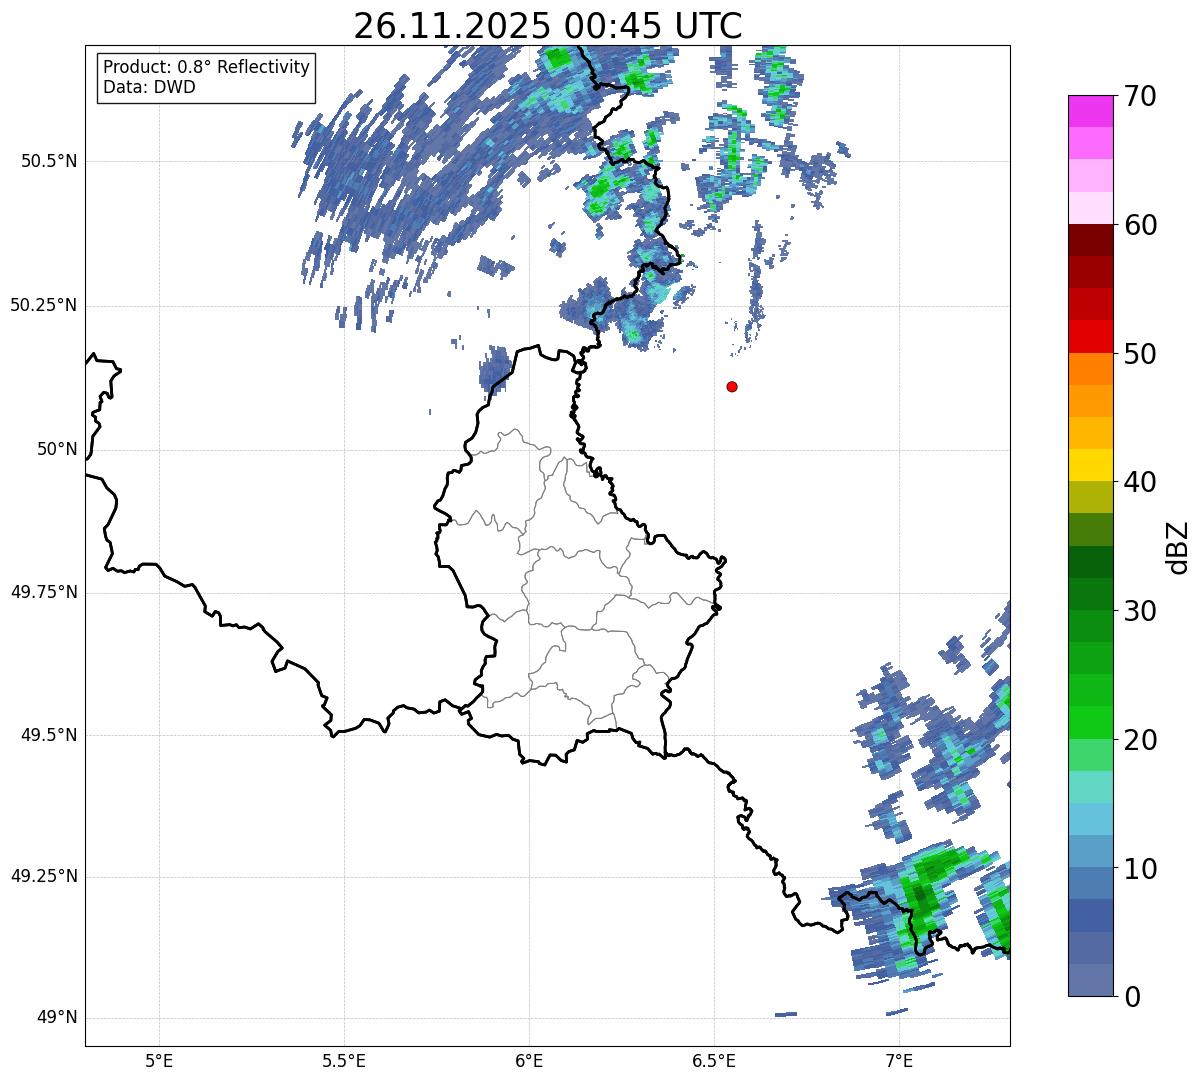The image size is (1202, 1081).
Task: Click longitude label 6°E
Action: pyautogui.click(x=529, y=1060)
